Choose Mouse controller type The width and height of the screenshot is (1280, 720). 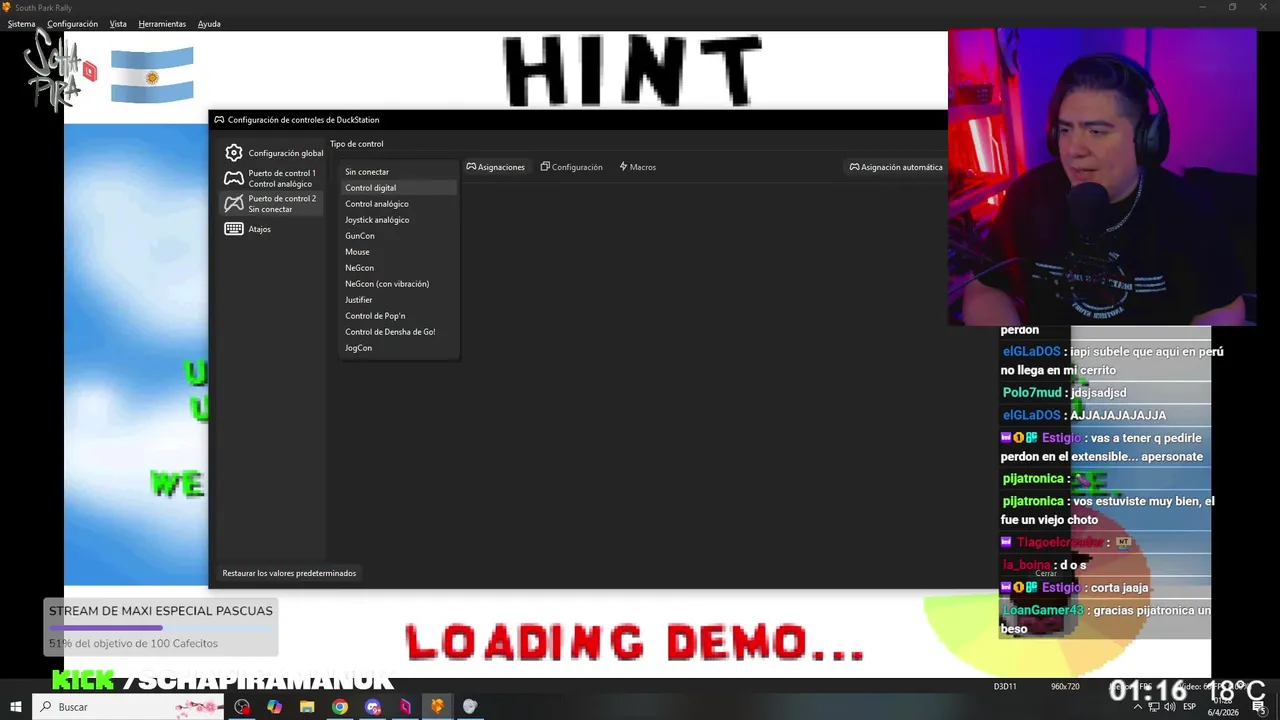point(399,252)
